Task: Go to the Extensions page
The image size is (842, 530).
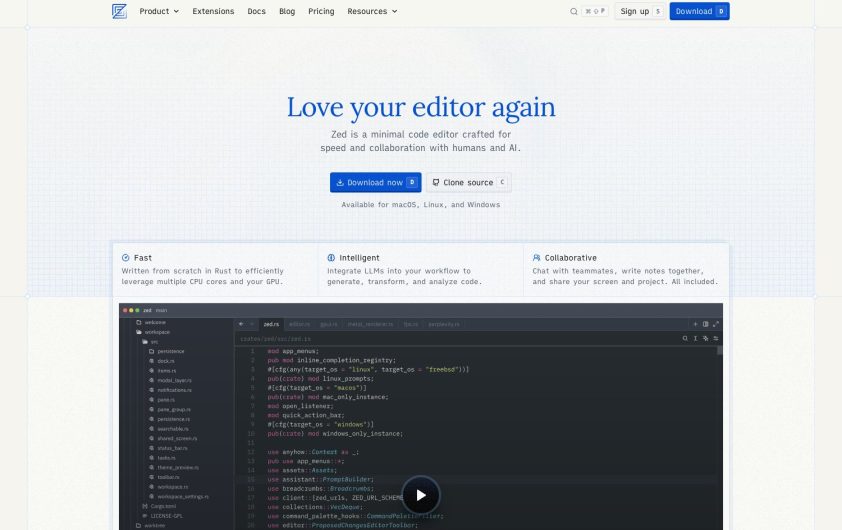Action: coord(213,11)
